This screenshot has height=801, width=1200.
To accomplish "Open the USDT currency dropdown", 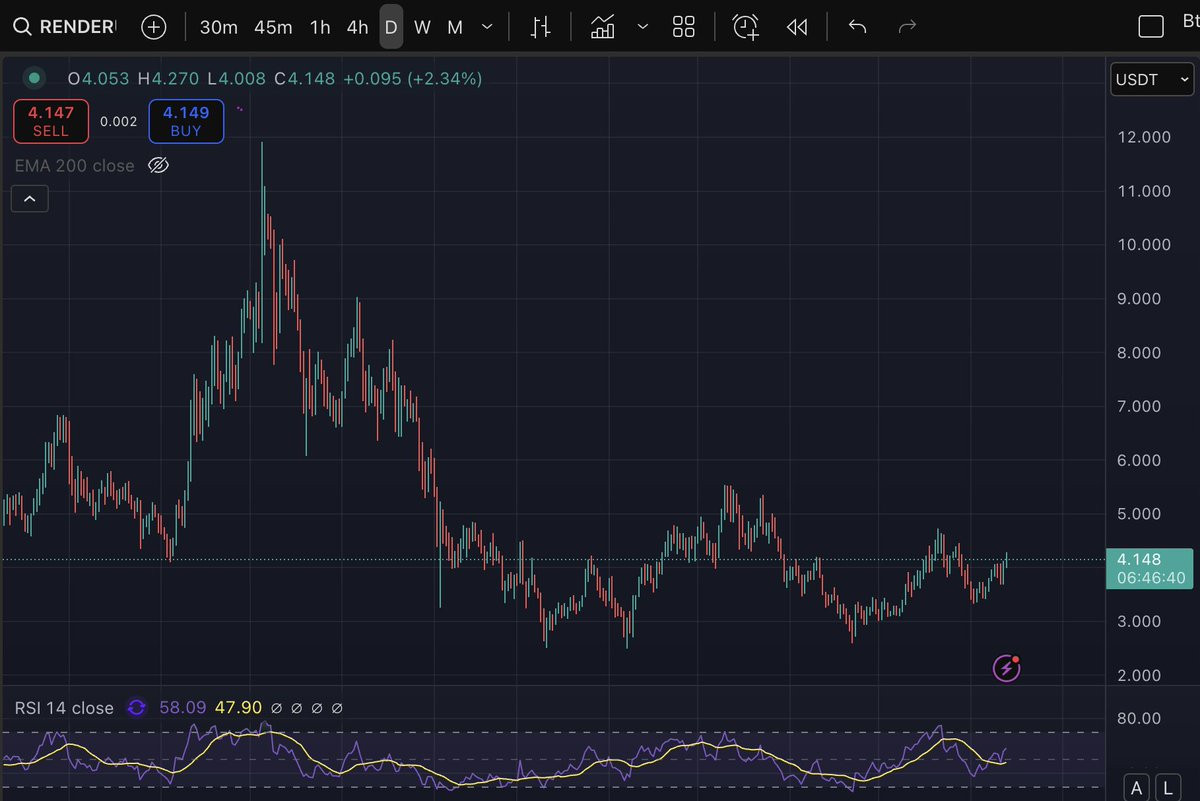I will tap(1152, 79).
